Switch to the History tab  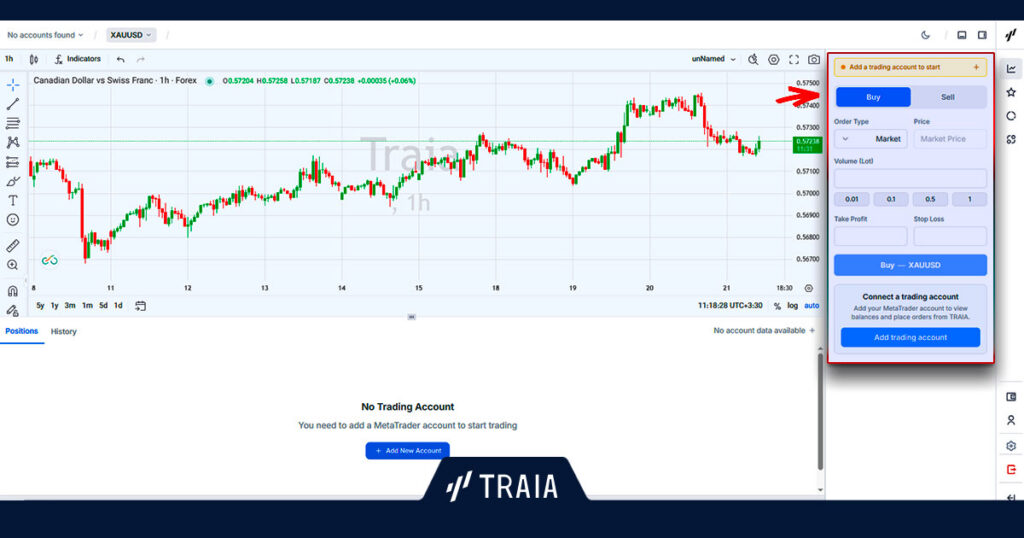click(x=63, y=332)
